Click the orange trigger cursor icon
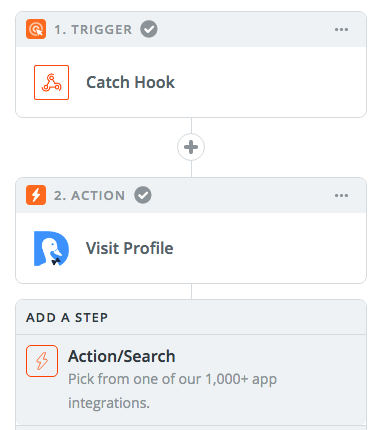This screenshot has width=376, height=430. click(x=36, y=29)
